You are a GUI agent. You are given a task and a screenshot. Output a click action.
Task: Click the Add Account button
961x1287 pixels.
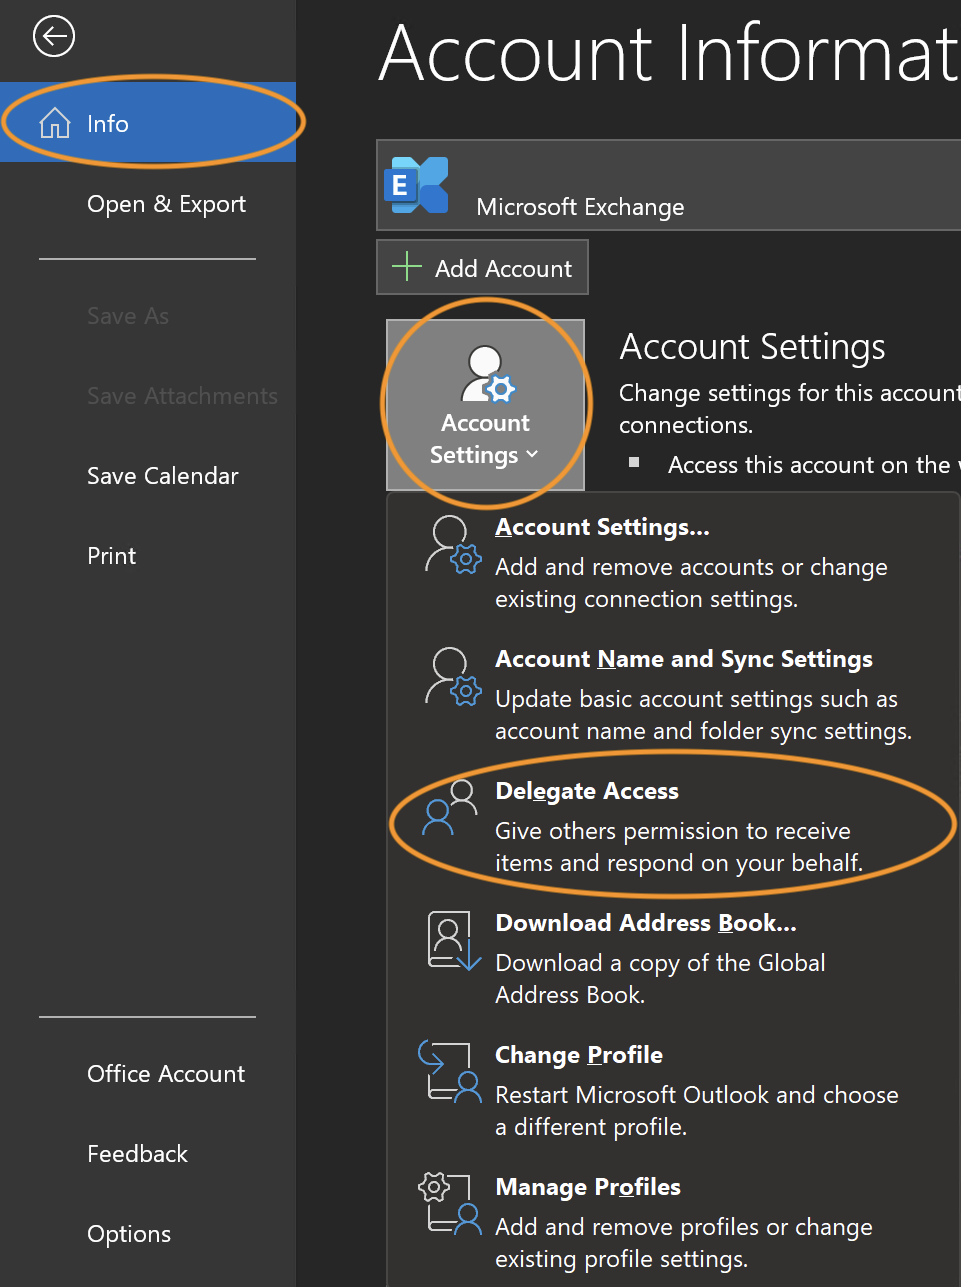(482, 267)
